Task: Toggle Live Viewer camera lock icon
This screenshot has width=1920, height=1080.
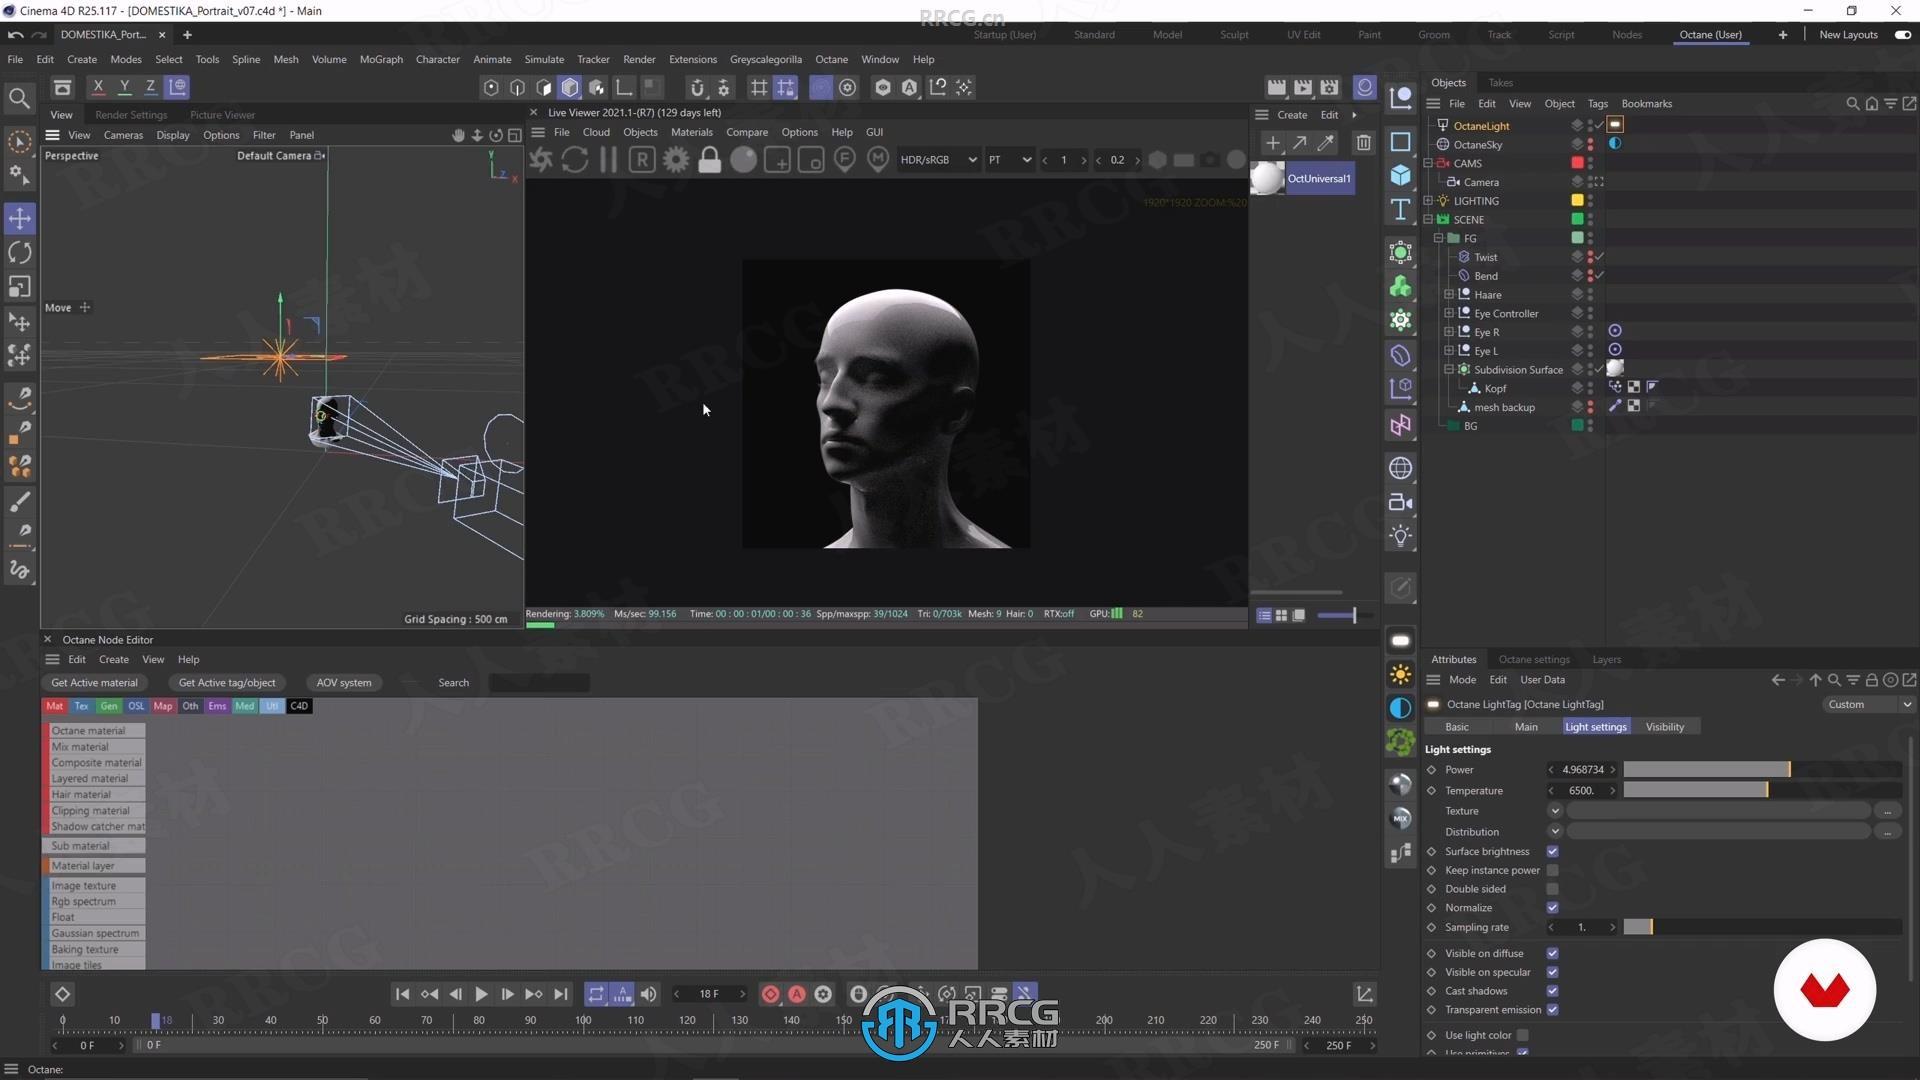Action: tap(710, 159)
